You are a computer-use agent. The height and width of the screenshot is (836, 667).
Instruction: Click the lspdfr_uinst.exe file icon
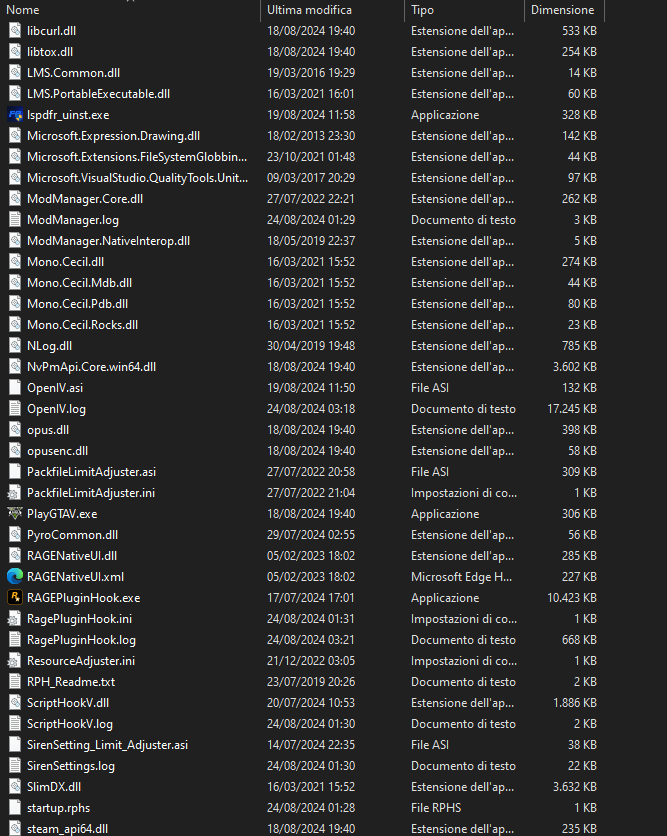[x=15, y=115]
